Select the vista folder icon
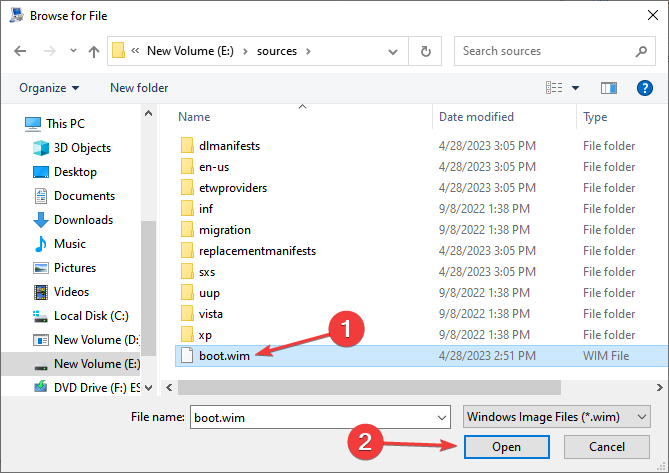 pyautogui.click(x=187, y=313)
